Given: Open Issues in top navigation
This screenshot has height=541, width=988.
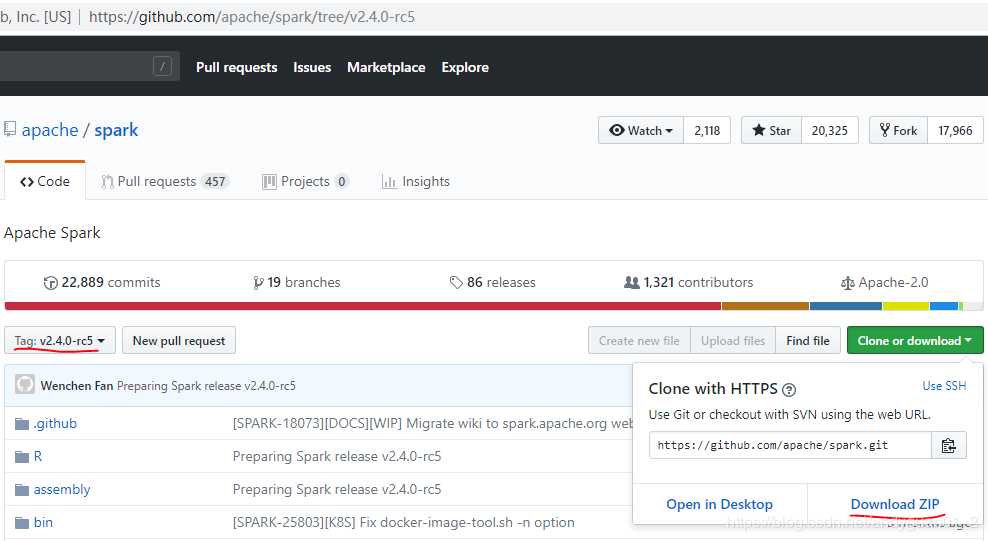Looking at the screenshot, I should coord(312,67).
